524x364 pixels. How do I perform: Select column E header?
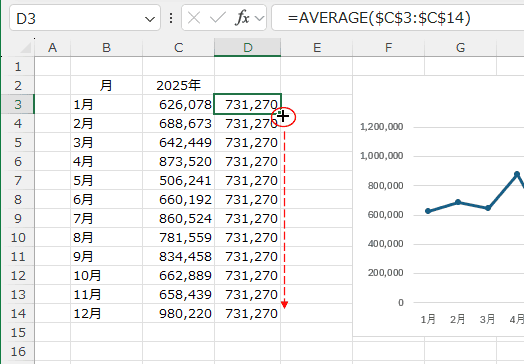click(x=317, y=48)
